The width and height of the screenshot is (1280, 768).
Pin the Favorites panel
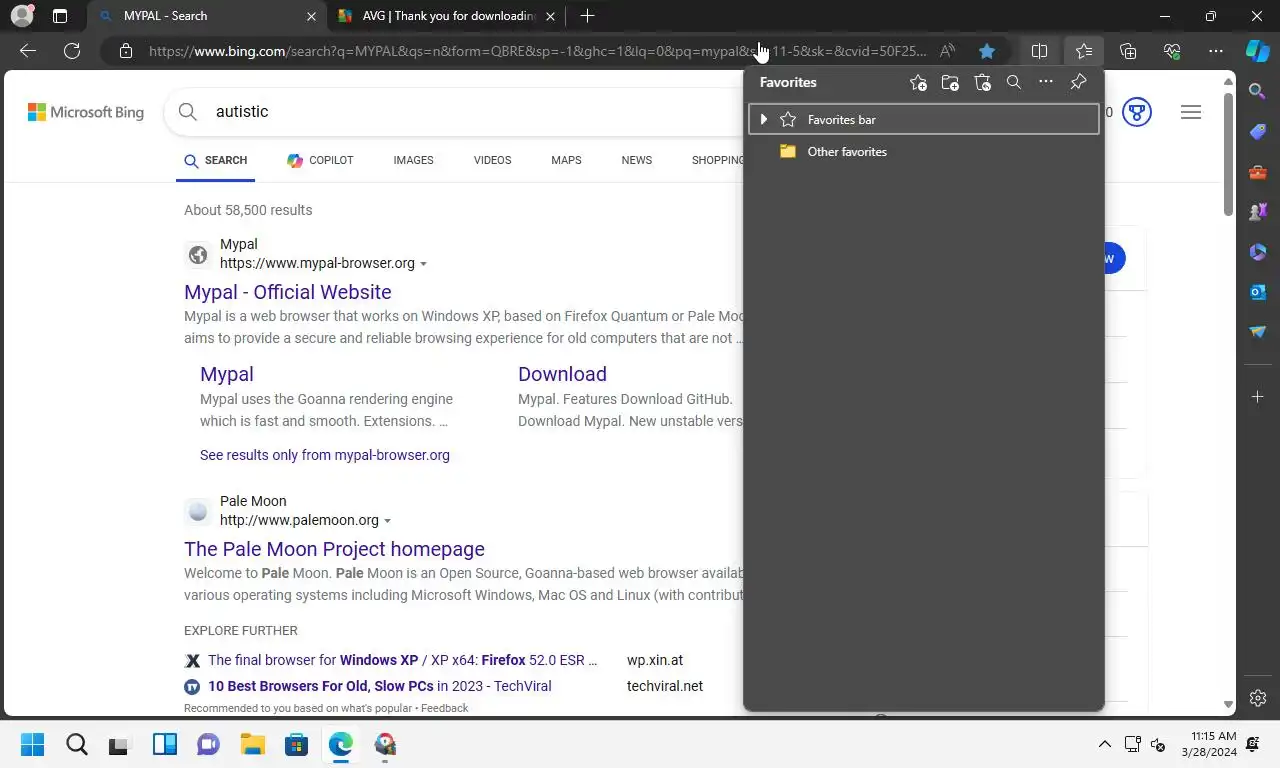click(1078, 83)
